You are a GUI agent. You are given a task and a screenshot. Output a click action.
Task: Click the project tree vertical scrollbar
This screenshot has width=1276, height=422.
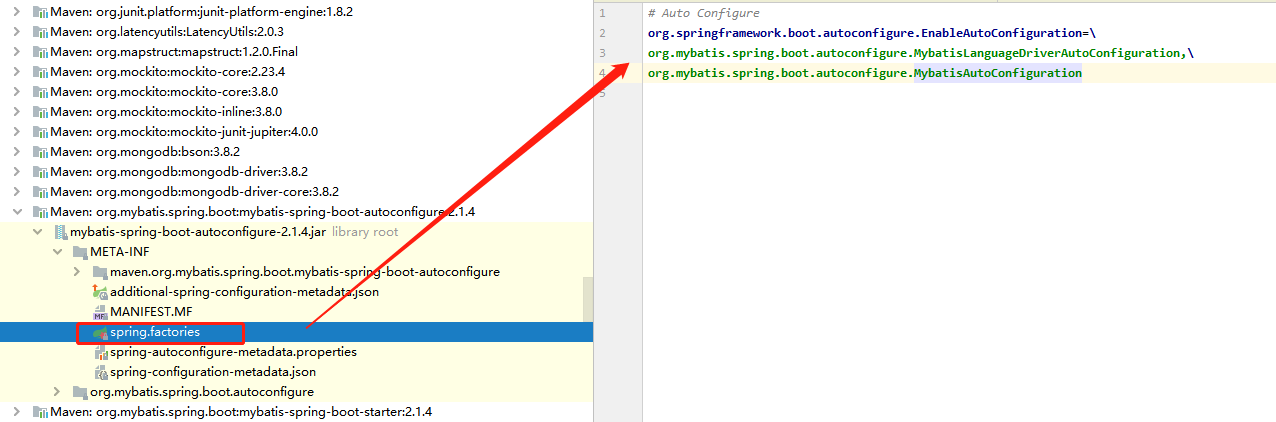coord(588,300)
